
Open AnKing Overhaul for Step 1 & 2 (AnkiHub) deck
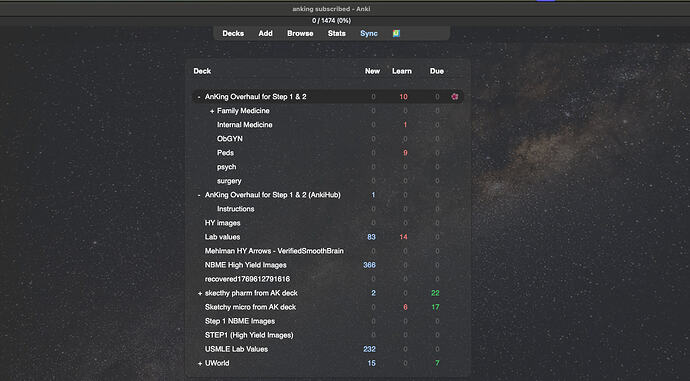click(273, 194)
